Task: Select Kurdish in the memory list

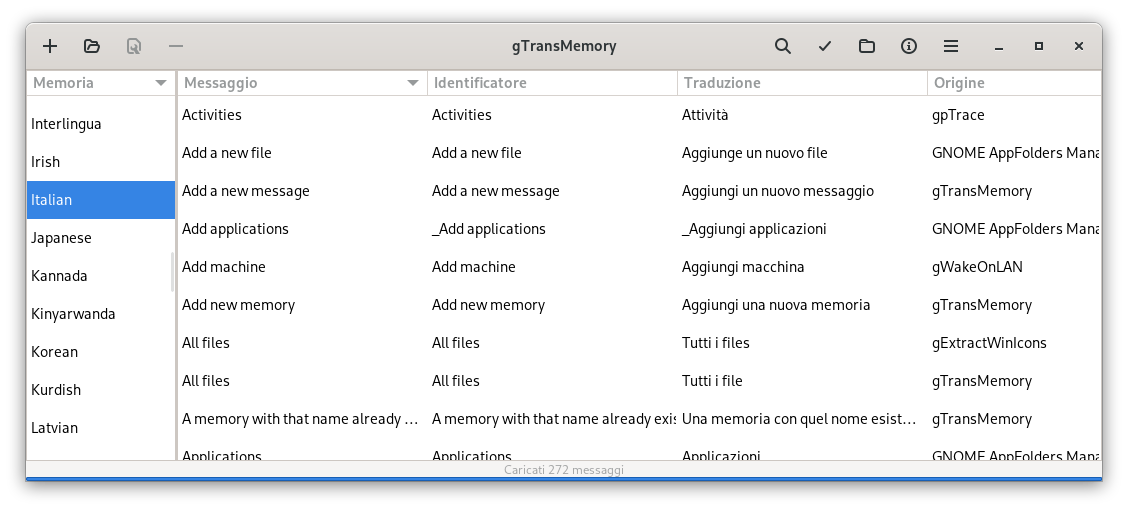Action: coord(101,390)
